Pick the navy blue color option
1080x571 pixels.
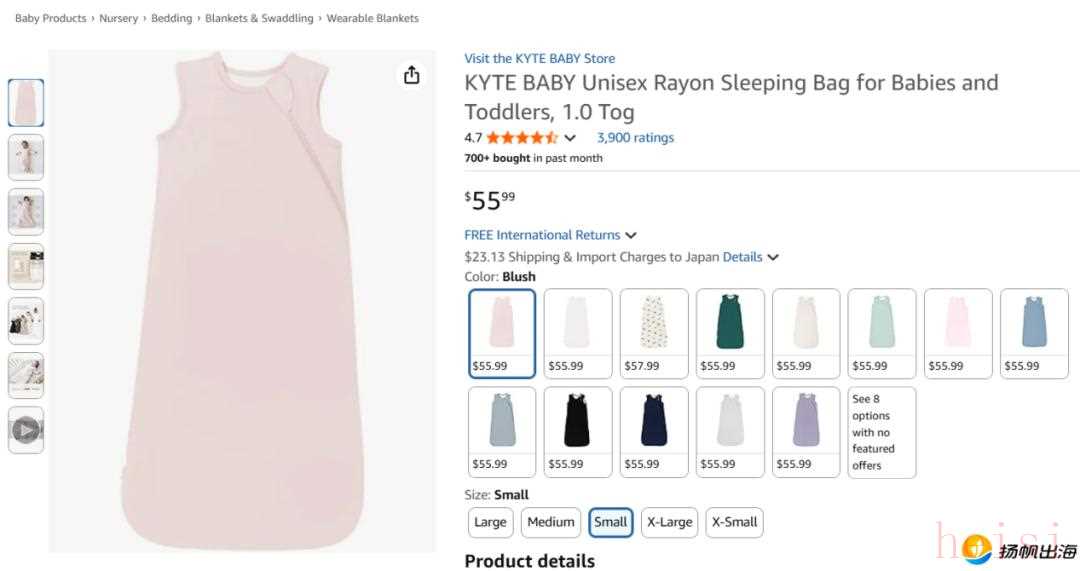[654, 432]
